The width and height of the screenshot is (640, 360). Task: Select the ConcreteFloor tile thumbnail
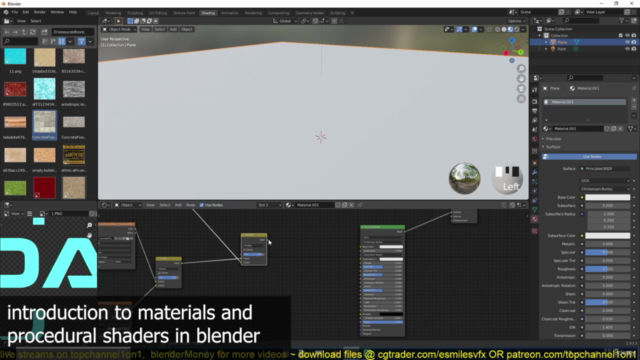(44, 122)
